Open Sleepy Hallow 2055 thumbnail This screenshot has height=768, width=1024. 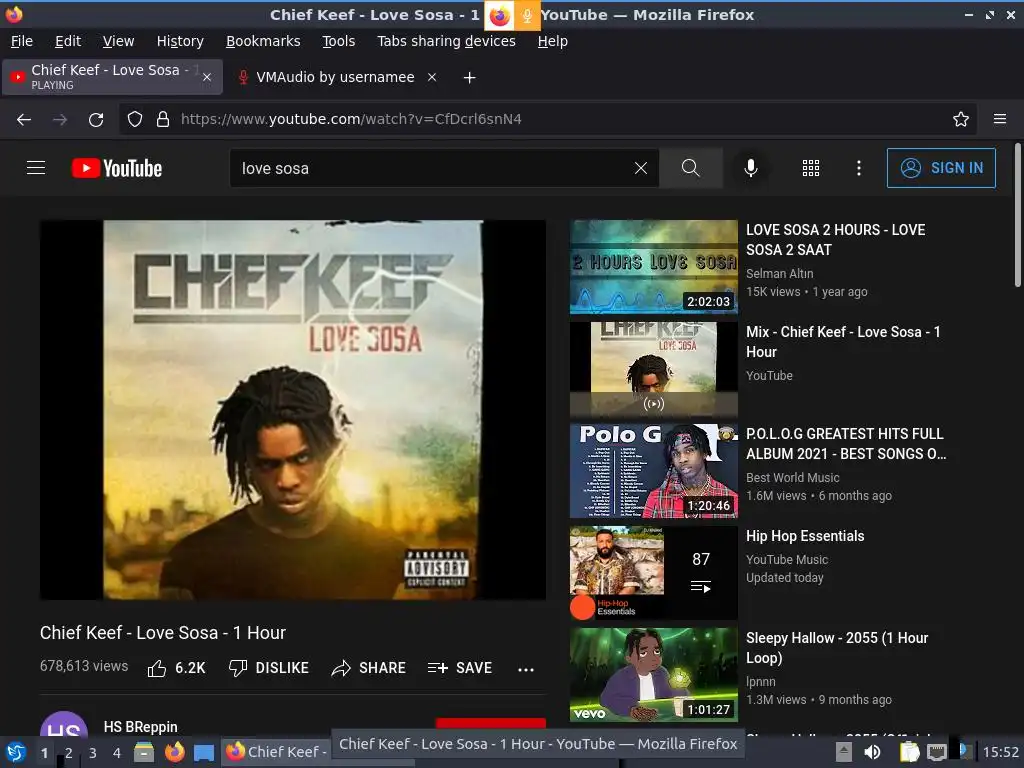point(654,675)
